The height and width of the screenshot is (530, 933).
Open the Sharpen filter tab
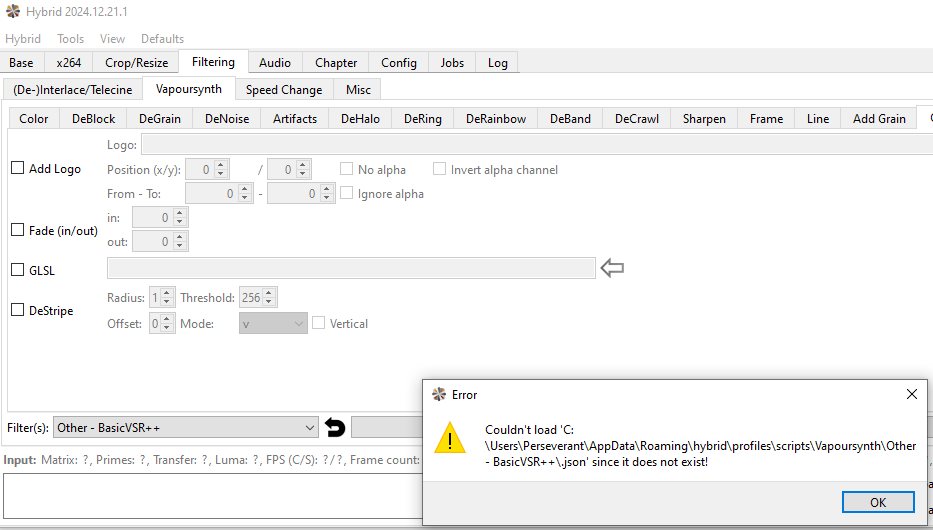point(704,118)
